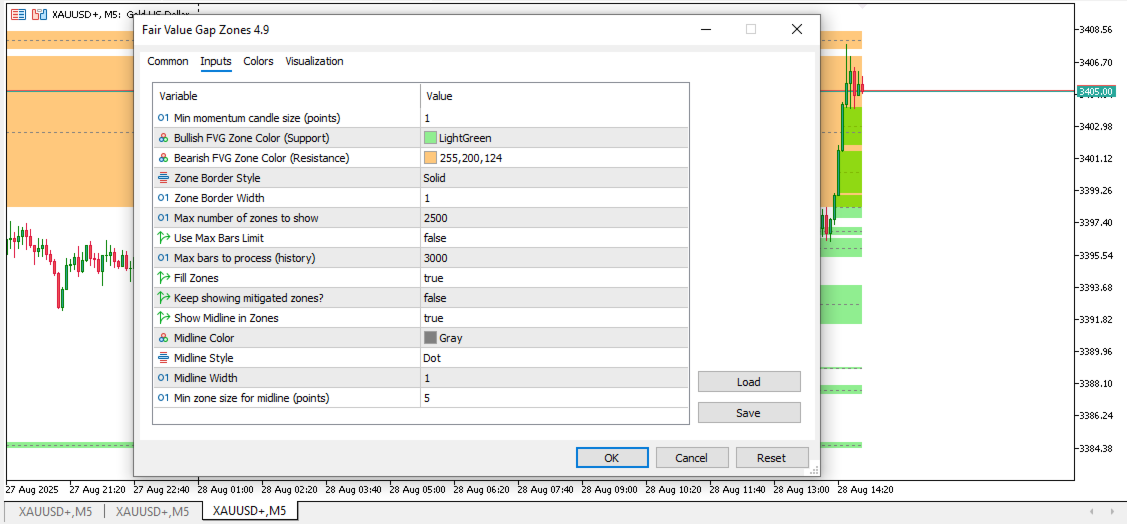
Task: Click boolean icon beside Use Max Bars Limit
Action: tap(163, 238)
